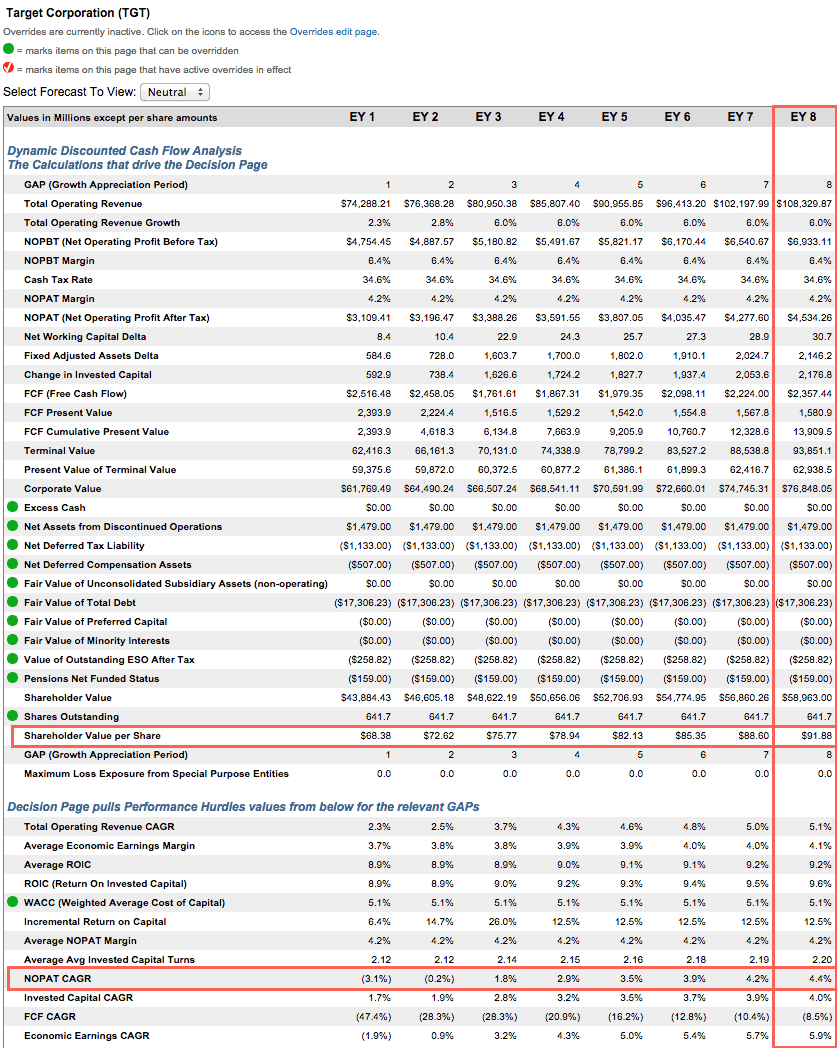Select EY 1 Corporate Value $61,769.49
837x1048 pixels.
coord(366,489)
